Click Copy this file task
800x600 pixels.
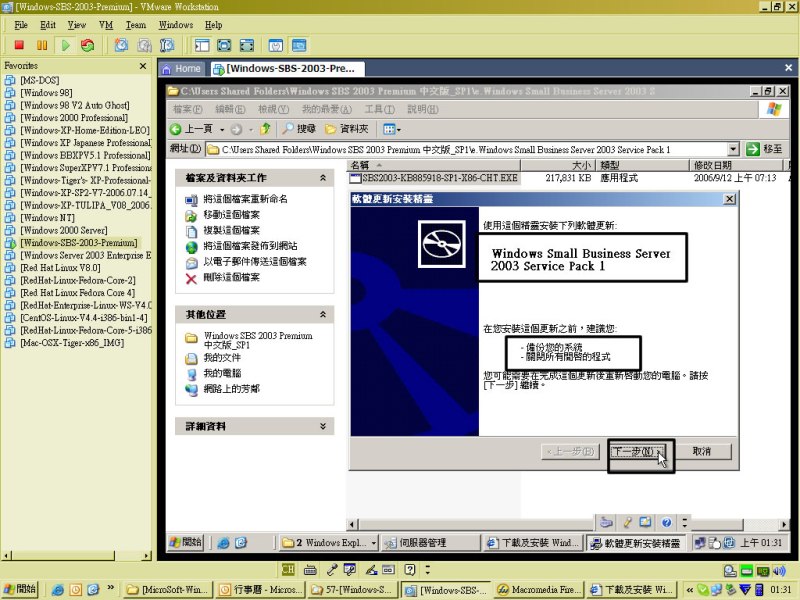tap(222, 230)
